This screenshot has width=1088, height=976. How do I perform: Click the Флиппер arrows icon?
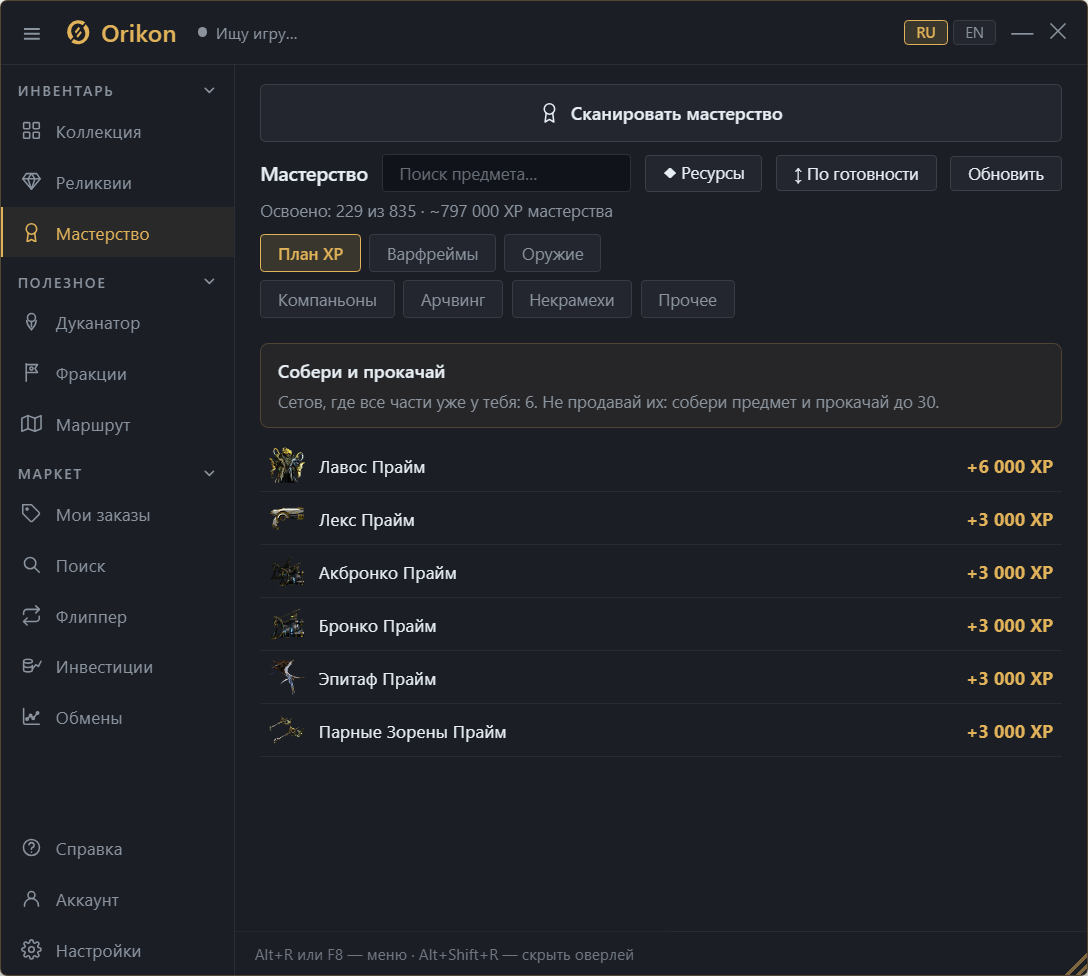coord(31,616)
